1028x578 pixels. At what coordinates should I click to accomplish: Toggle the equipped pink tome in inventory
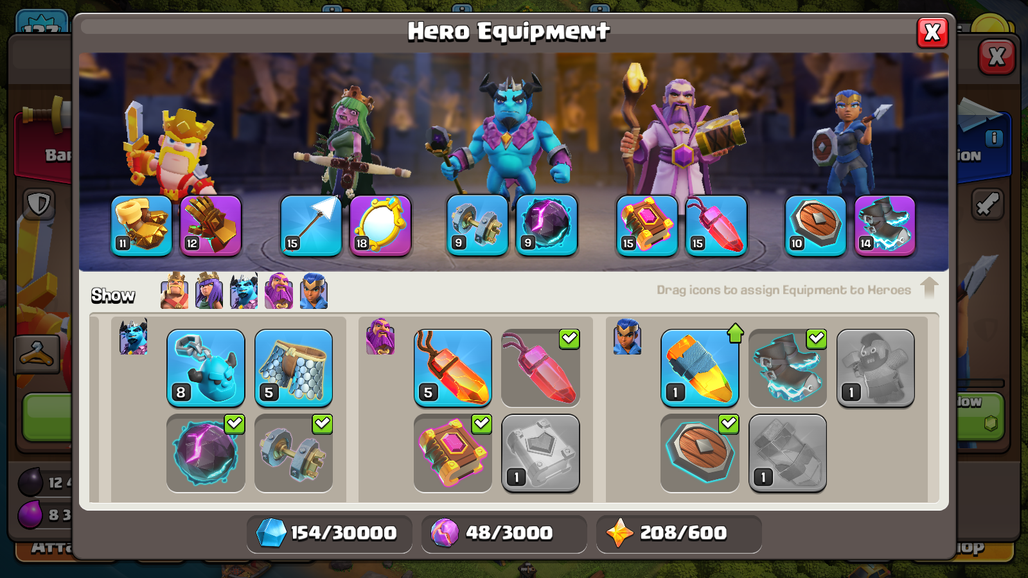(x=453, y=453)
